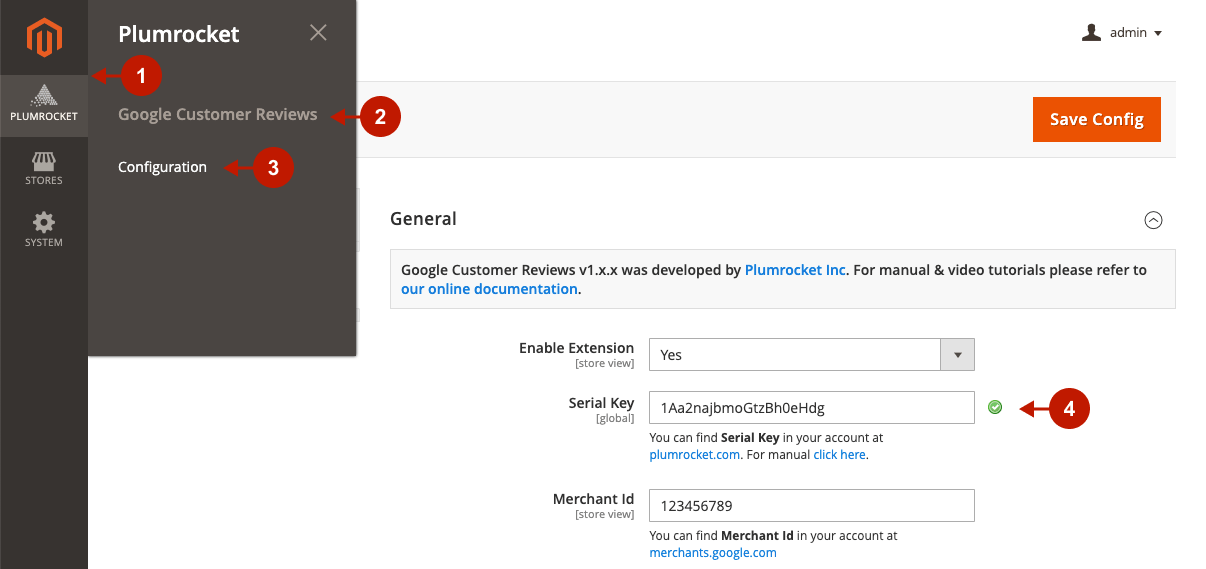The width and height of the screenshot is (1206, 569).
Task: Open the Plumrocket sidebar menu
Action: pos(44,105)
